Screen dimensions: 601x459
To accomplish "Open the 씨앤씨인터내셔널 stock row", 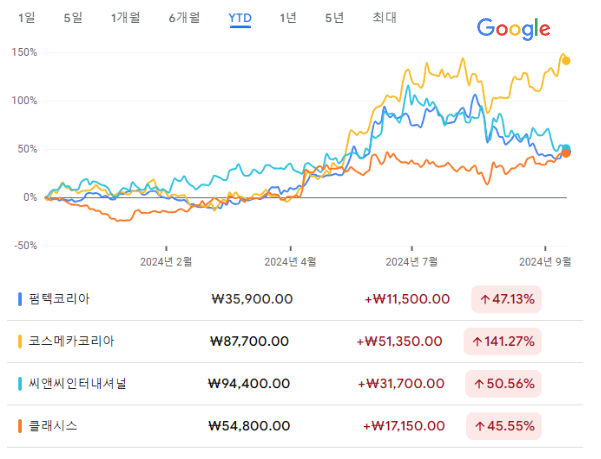I will click(295, 384).
